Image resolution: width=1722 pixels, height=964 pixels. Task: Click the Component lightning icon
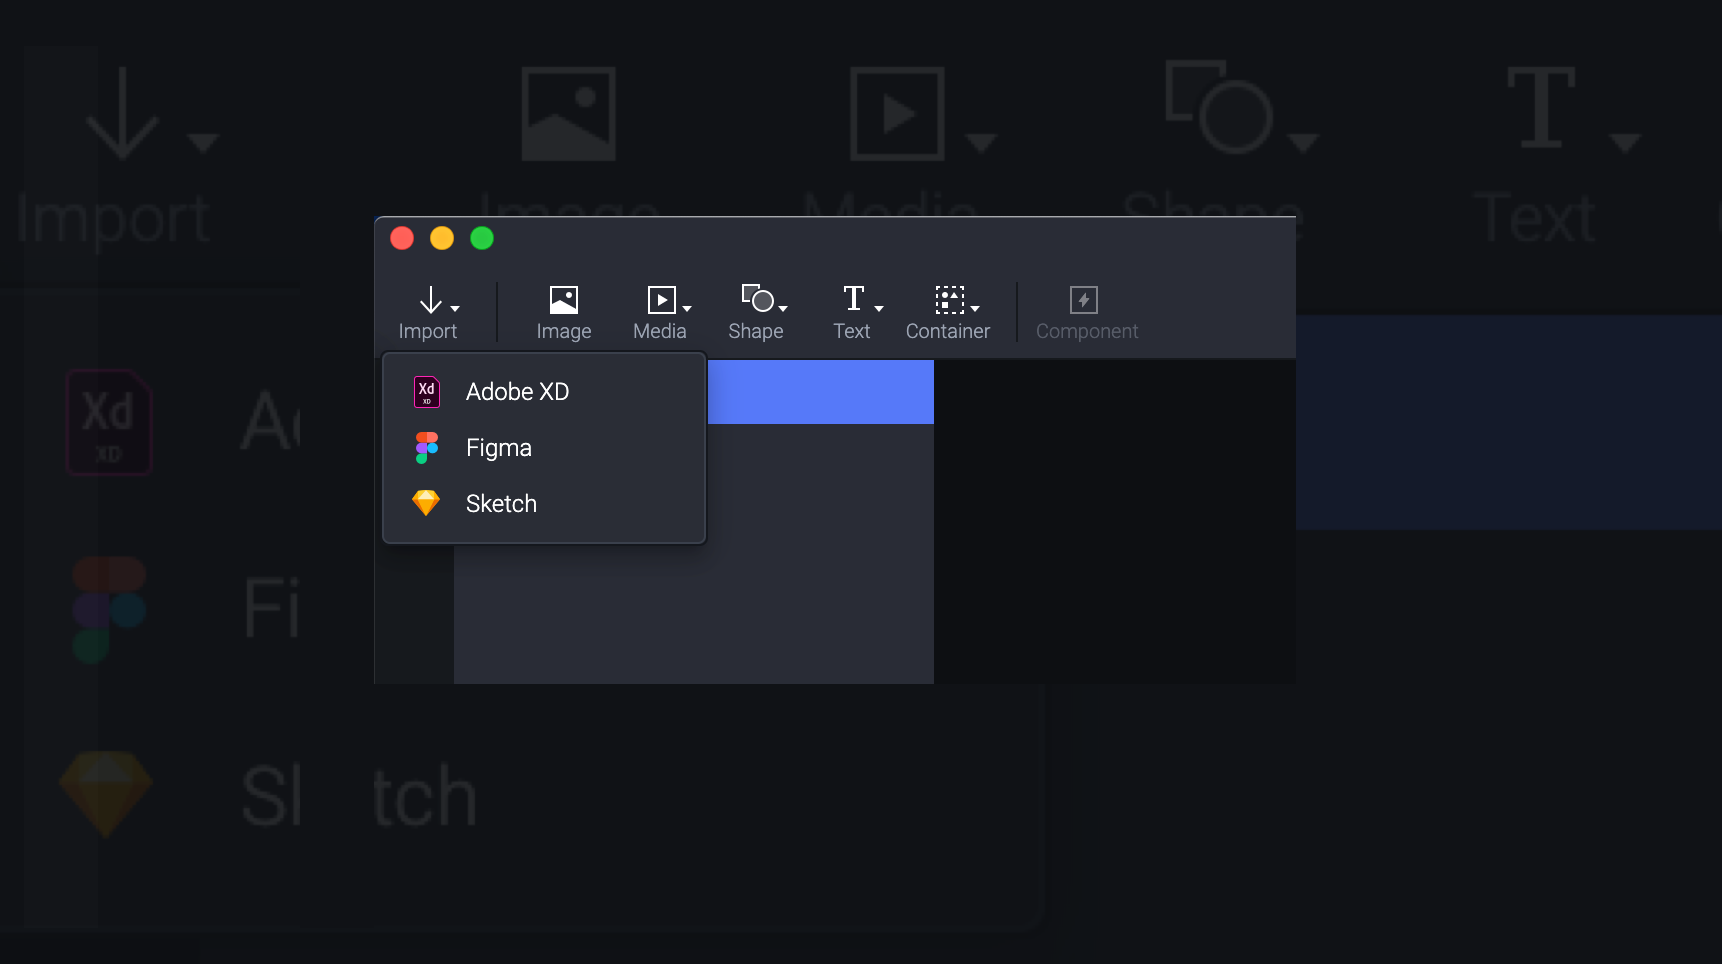(1085, 299)
